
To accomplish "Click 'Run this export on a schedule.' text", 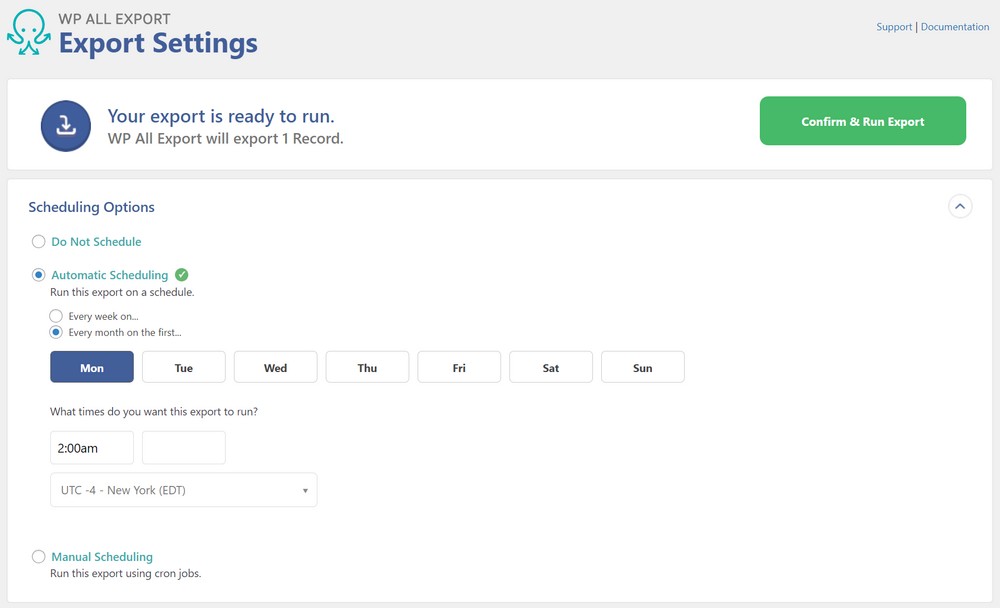I will (122, 292).
